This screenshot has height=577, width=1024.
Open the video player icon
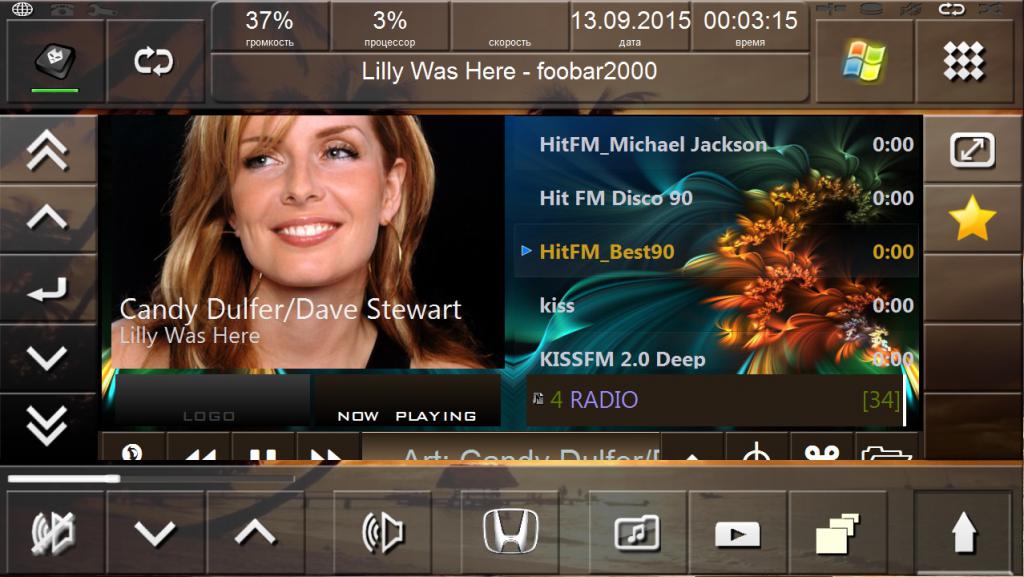pyautogui.click(x=738, y=534)
